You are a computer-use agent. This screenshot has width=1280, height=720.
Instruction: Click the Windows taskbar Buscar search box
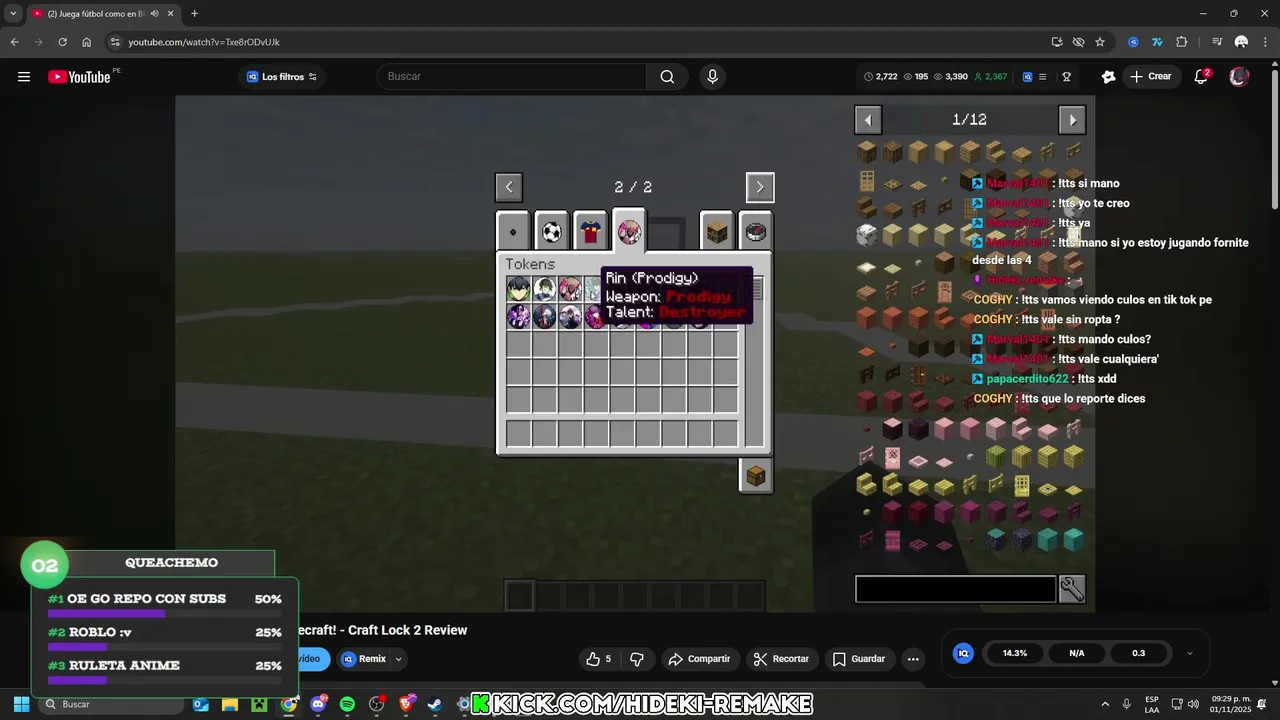coord(112,704)
